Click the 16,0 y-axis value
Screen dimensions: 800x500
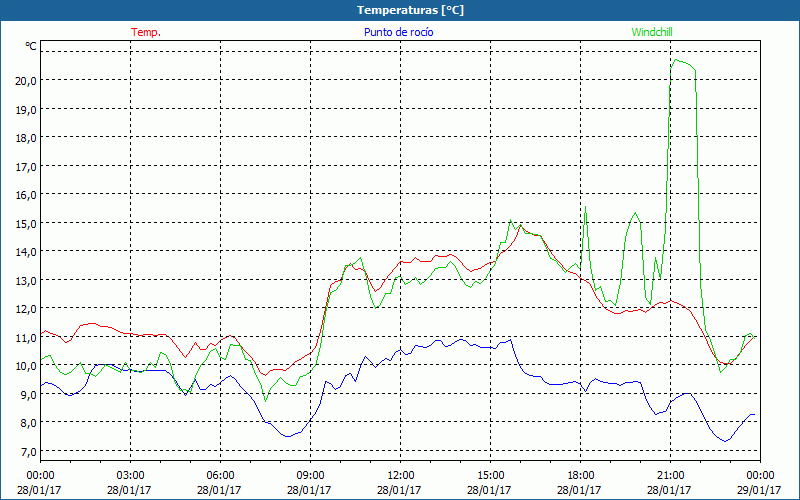pyautogui.click(x=27, y=195)
